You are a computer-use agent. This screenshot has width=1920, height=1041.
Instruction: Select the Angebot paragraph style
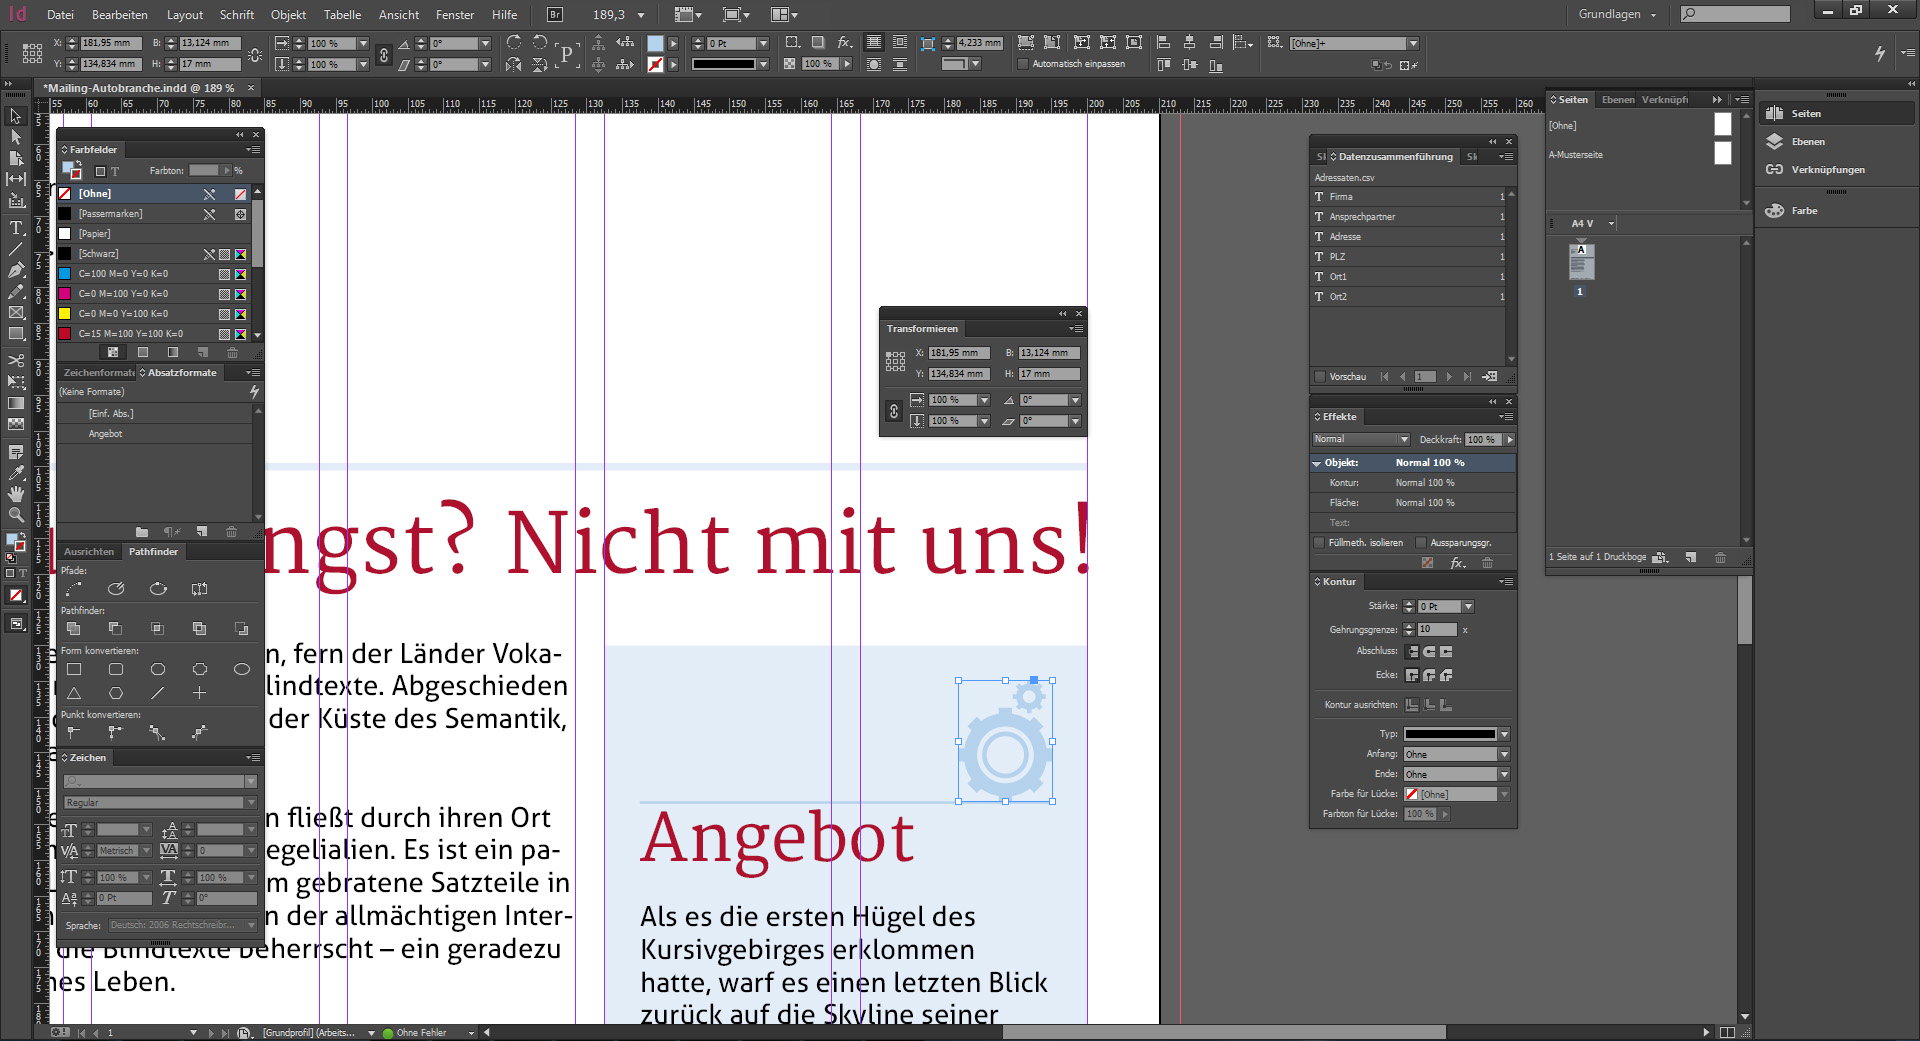104,433
